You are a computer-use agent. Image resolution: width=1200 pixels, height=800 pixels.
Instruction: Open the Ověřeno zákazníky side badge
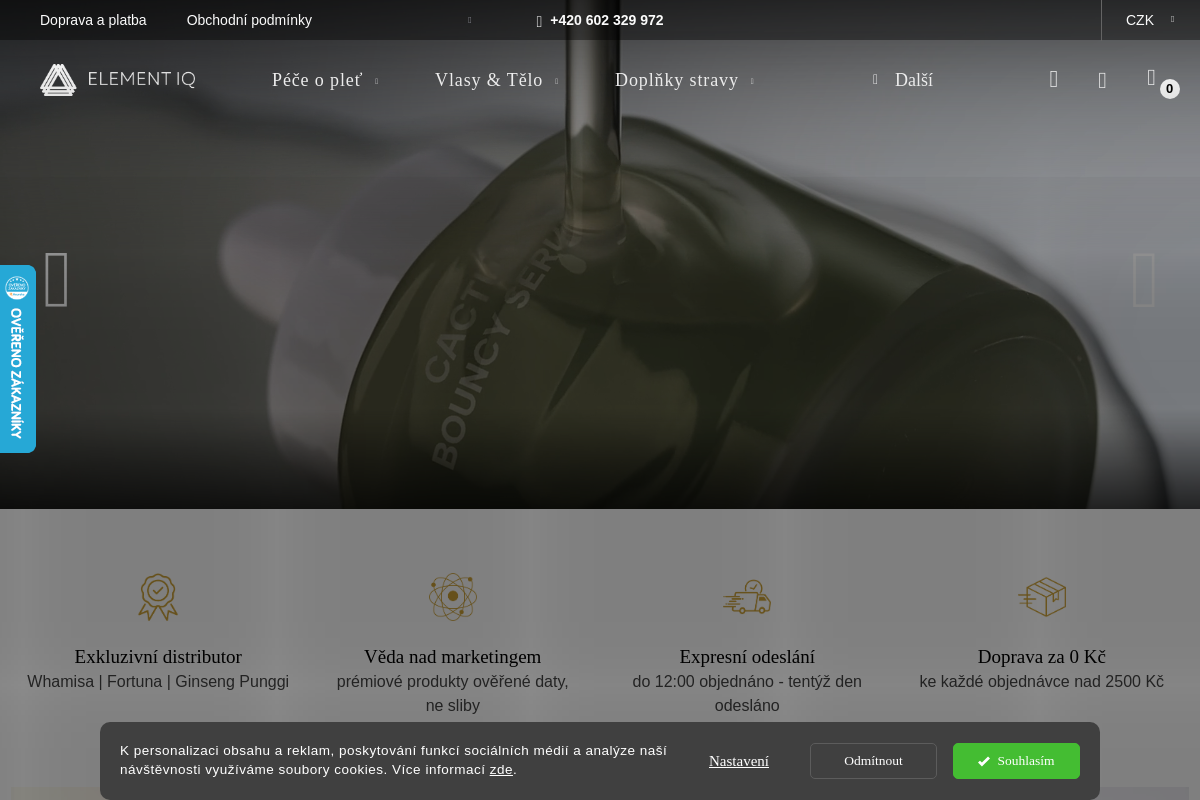tap(17, 359)
